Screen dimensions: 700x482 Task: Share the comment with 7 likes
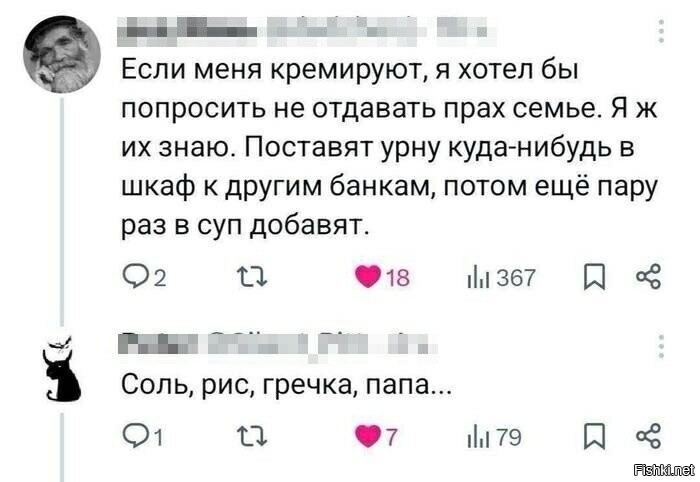point(651,436)
